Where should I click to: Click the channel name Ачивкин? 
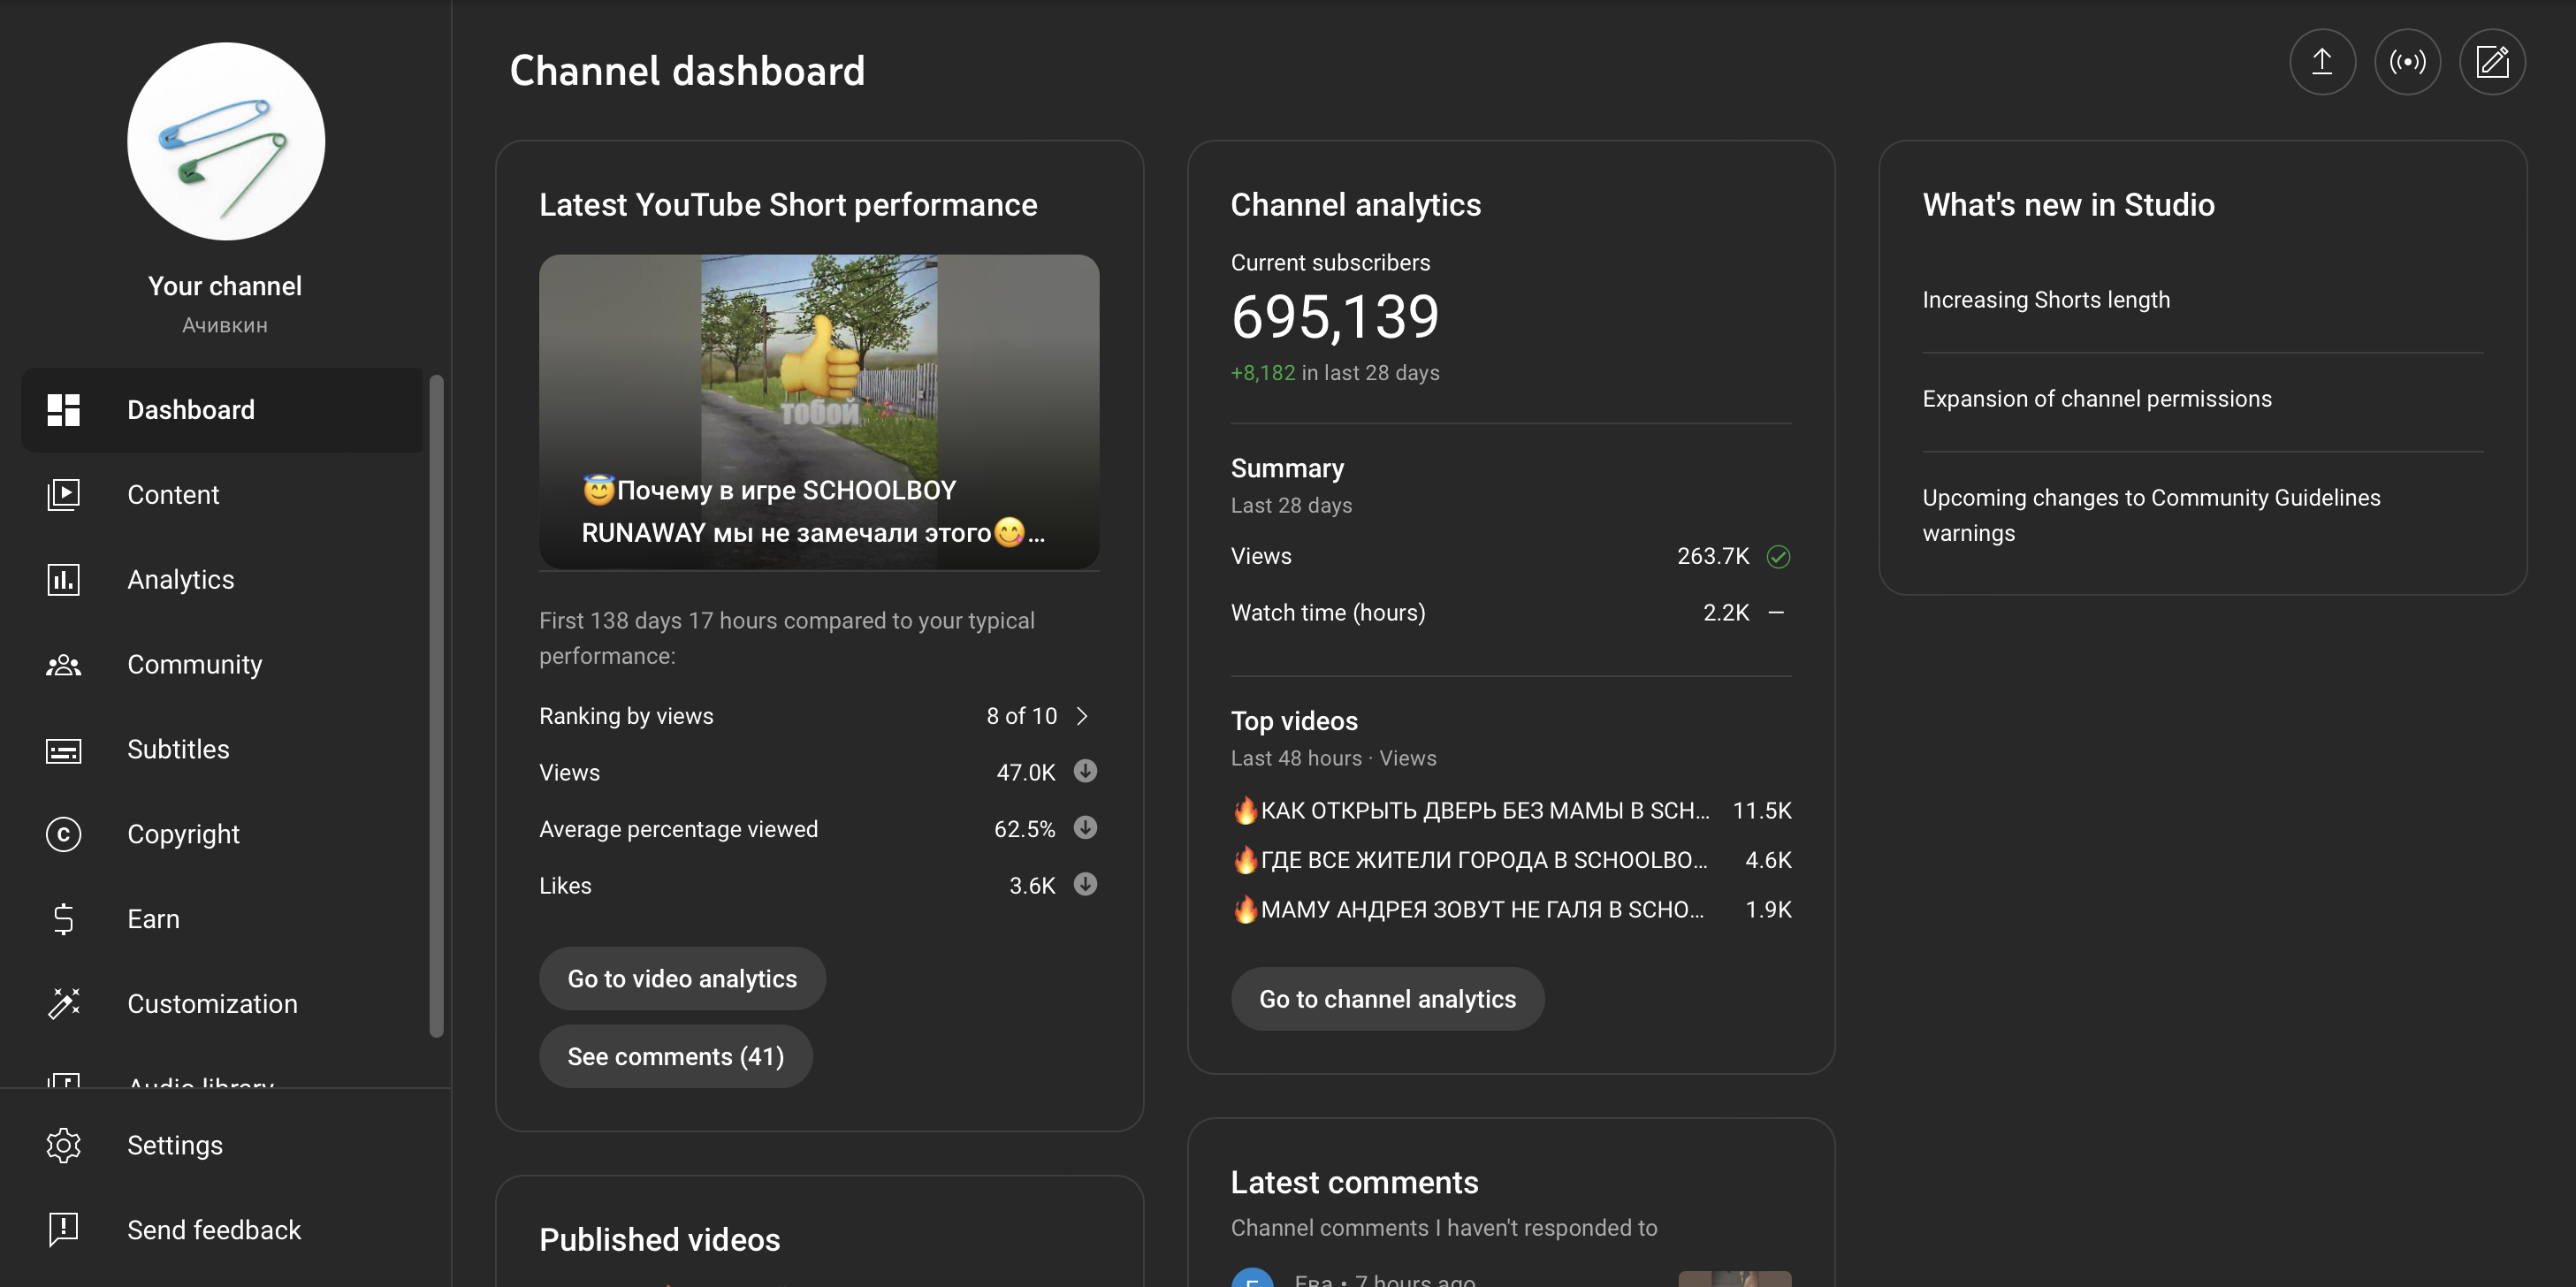tap(225, 325)
